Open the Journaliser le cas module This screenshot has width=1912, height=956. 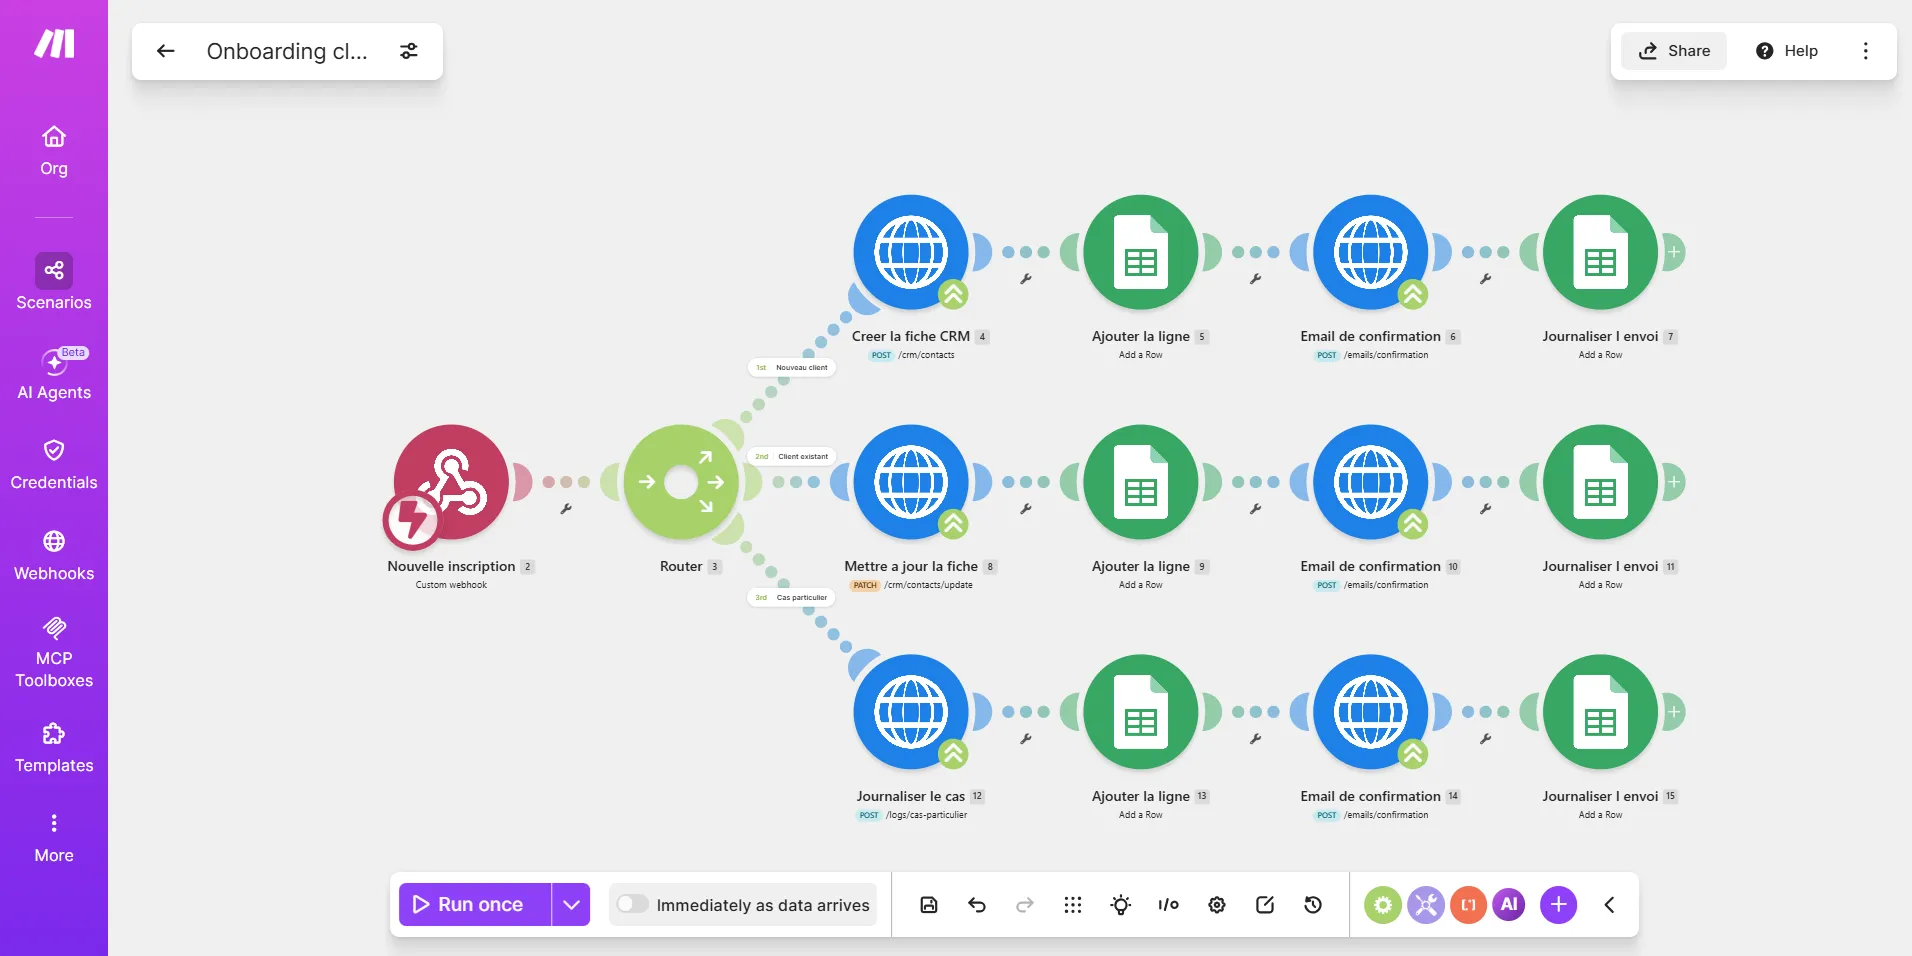[x=911, y=712]
